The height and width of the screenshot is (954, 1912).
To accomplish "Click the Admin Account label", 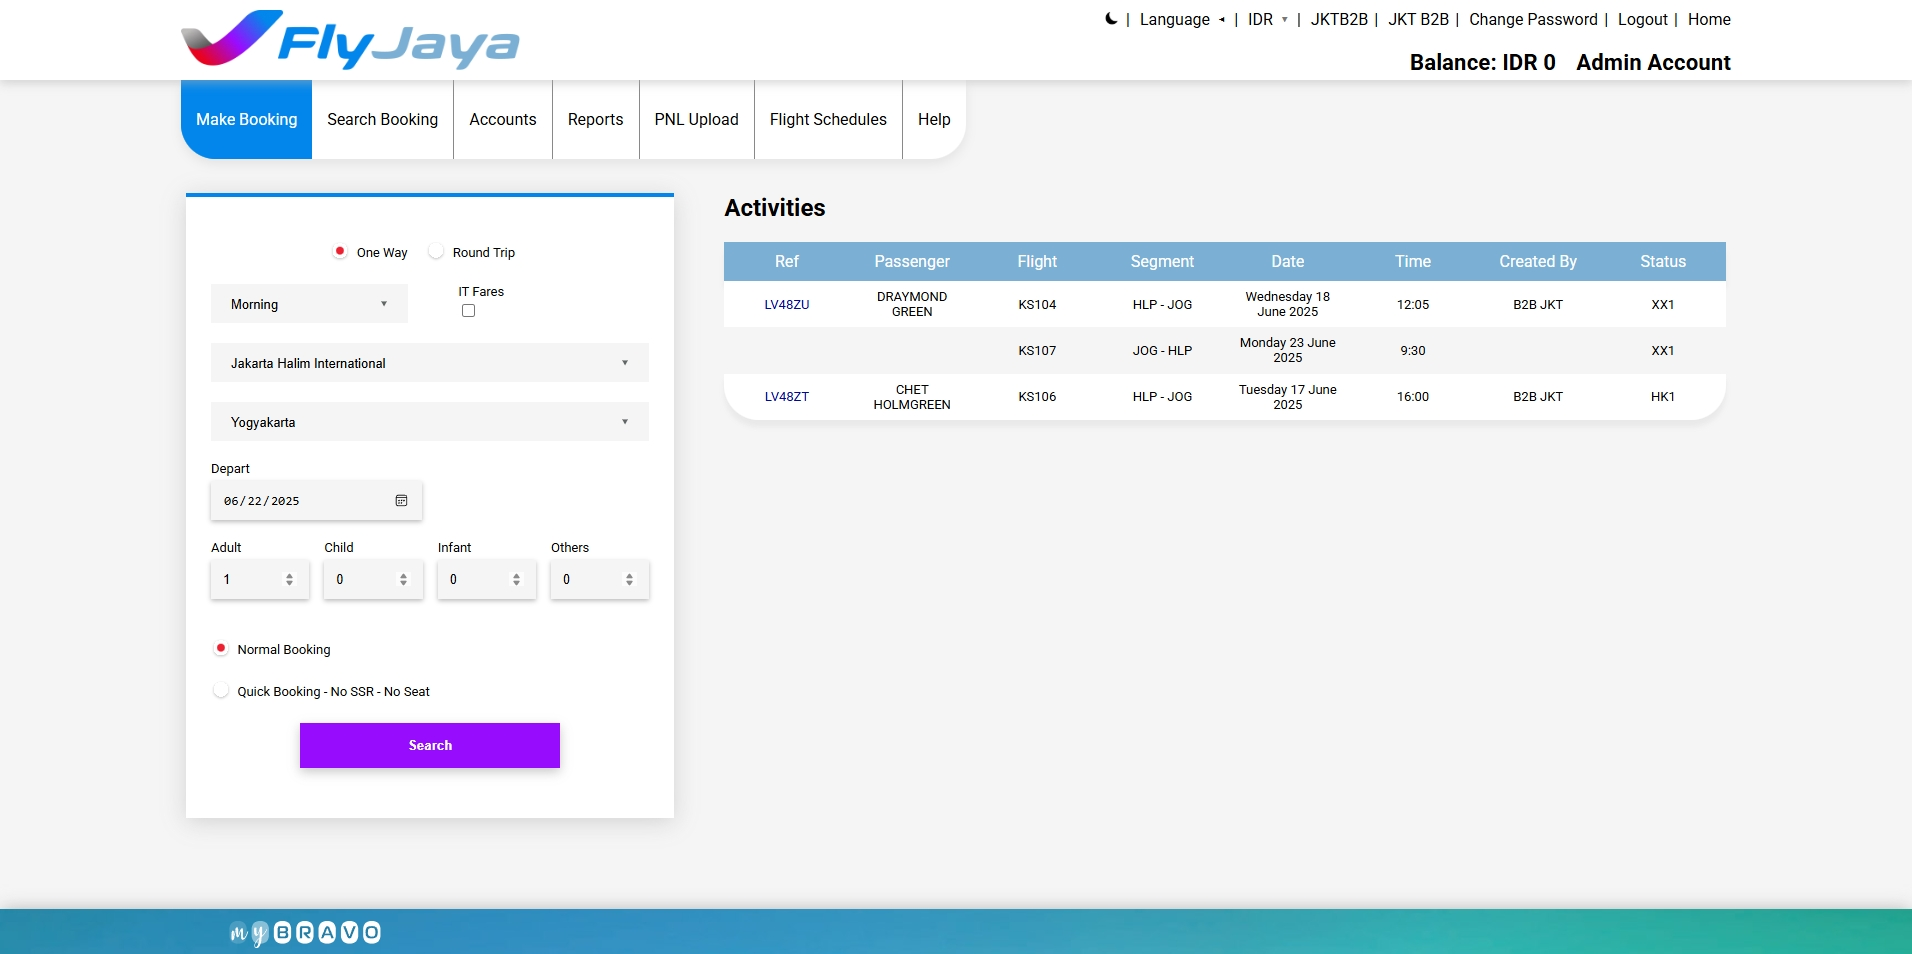I will 1654,62.
